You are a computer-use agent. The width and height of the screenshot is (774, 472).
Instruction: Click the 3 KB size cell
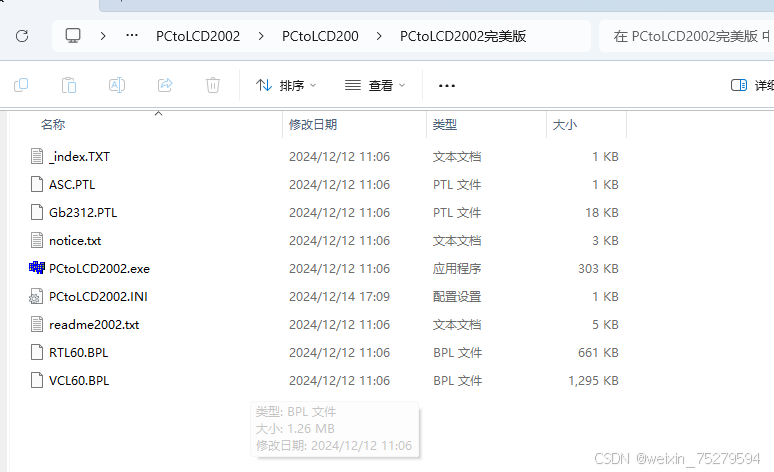pyautogui.click(x=605, y=240)
